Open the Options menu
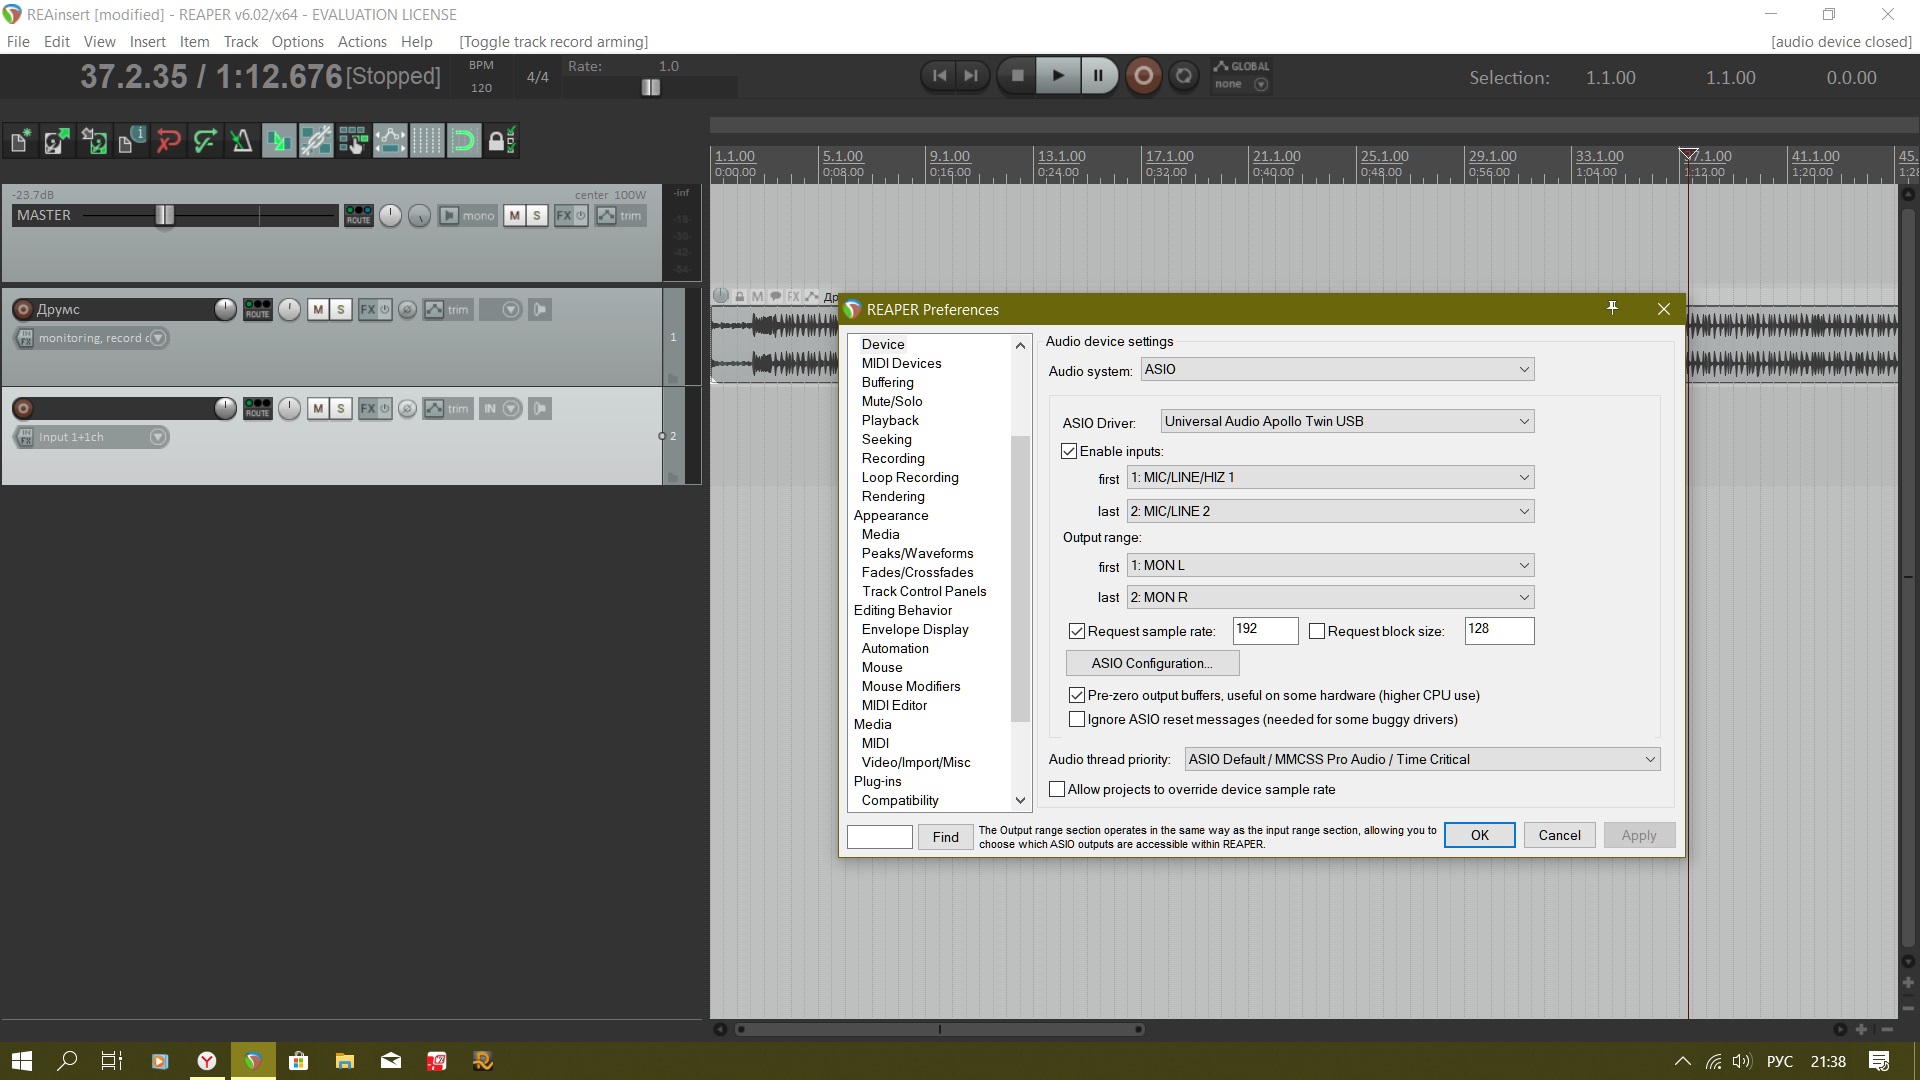The height and width of the screenshot is (1080, 1920). pos(297,42)
